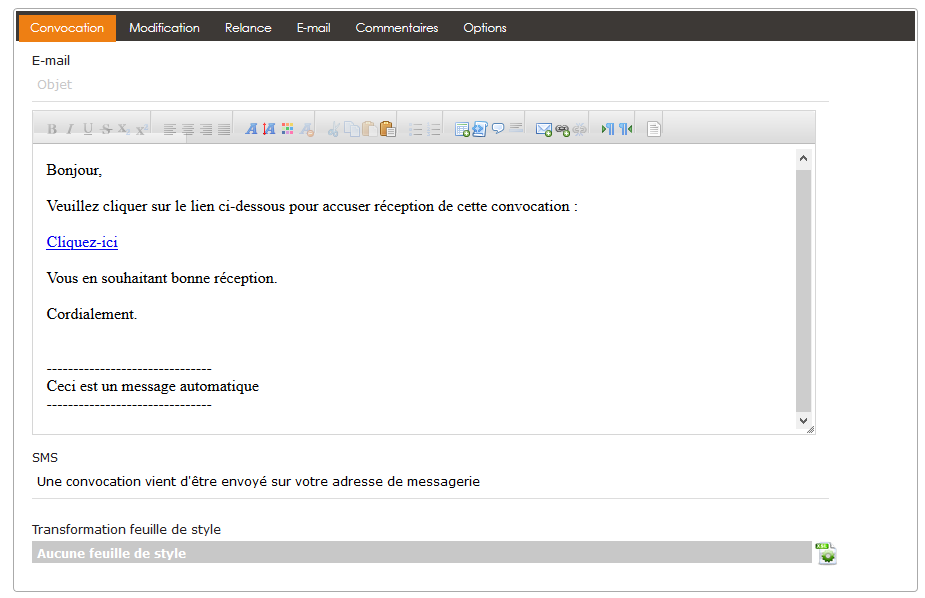The image size is (925, 598).
Task: Click the insert table icon
Action: pos(462,129)
